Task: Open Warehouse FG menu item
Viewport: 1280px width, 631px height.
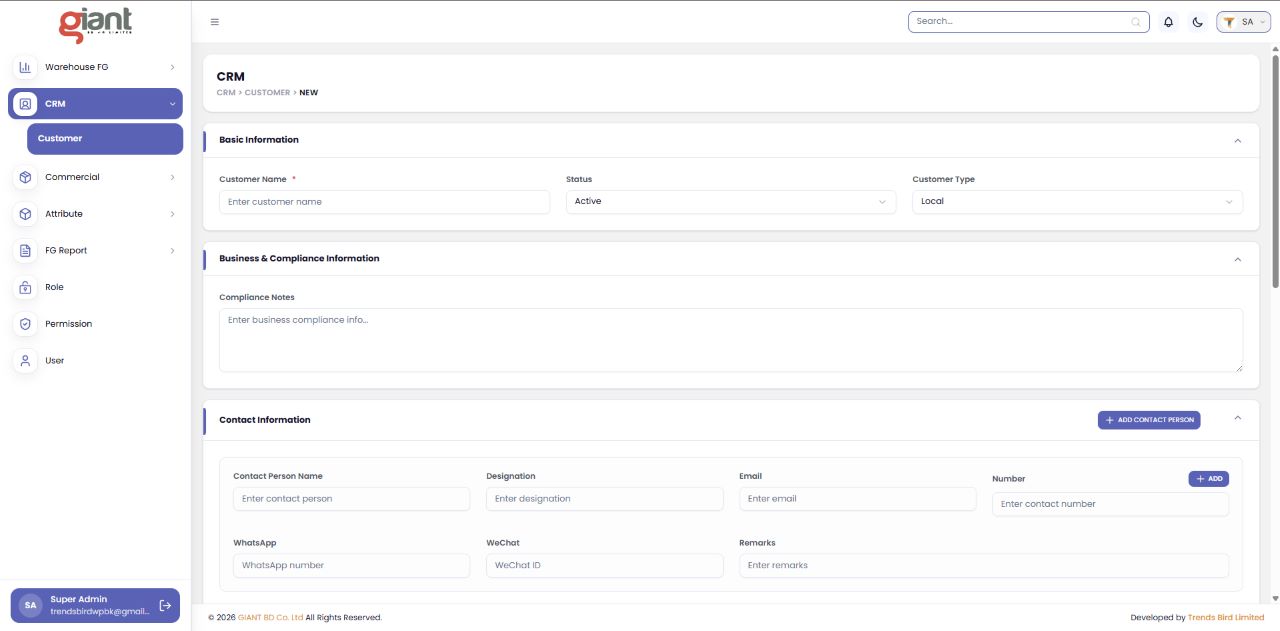Action: point(95,67)
